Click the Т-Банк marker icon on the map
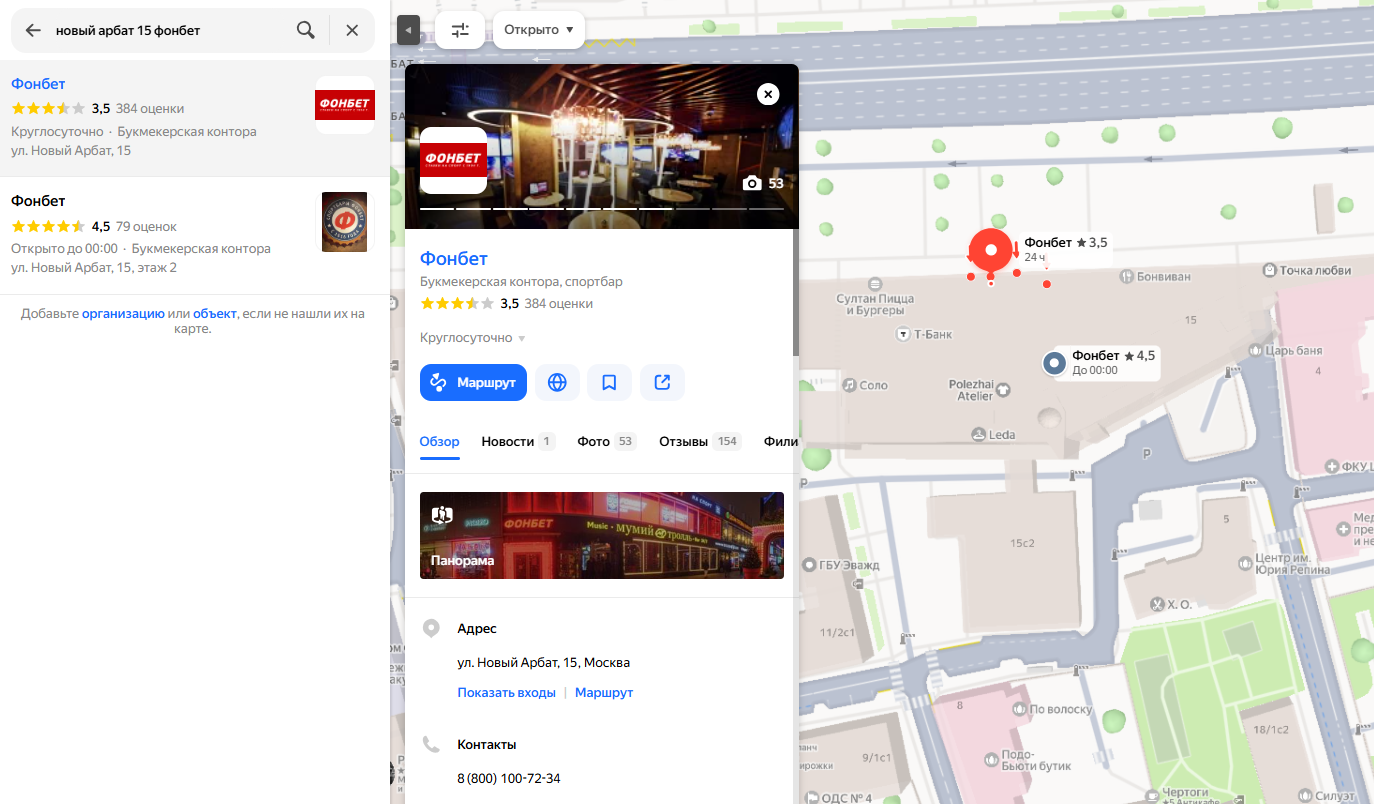 click(904, 334)
